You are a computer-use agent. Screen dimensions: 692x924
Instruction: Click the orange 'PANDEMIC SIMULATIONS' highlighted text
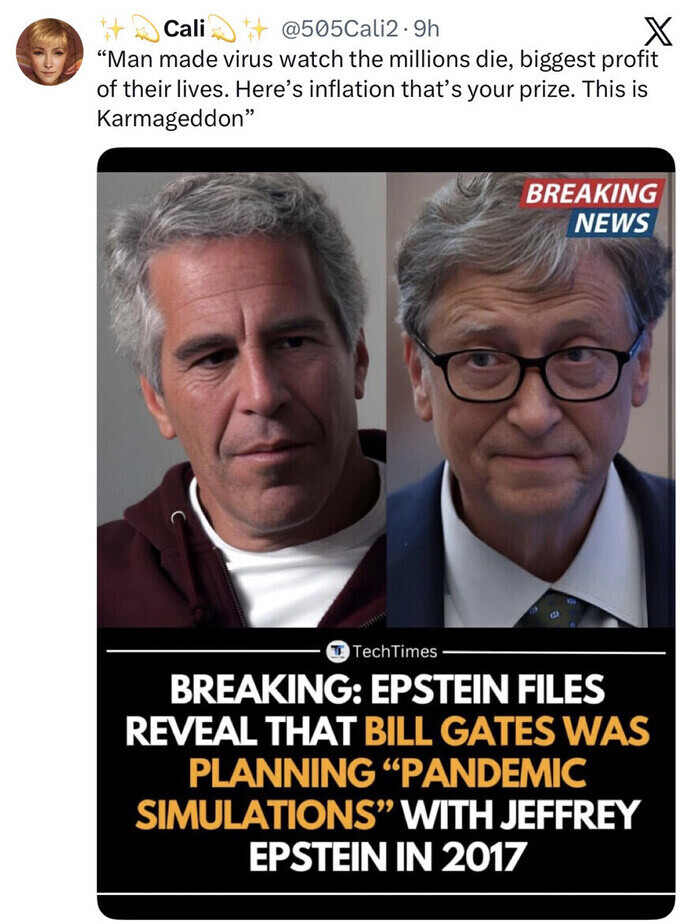pyautogui.click(x=361, y=793)
